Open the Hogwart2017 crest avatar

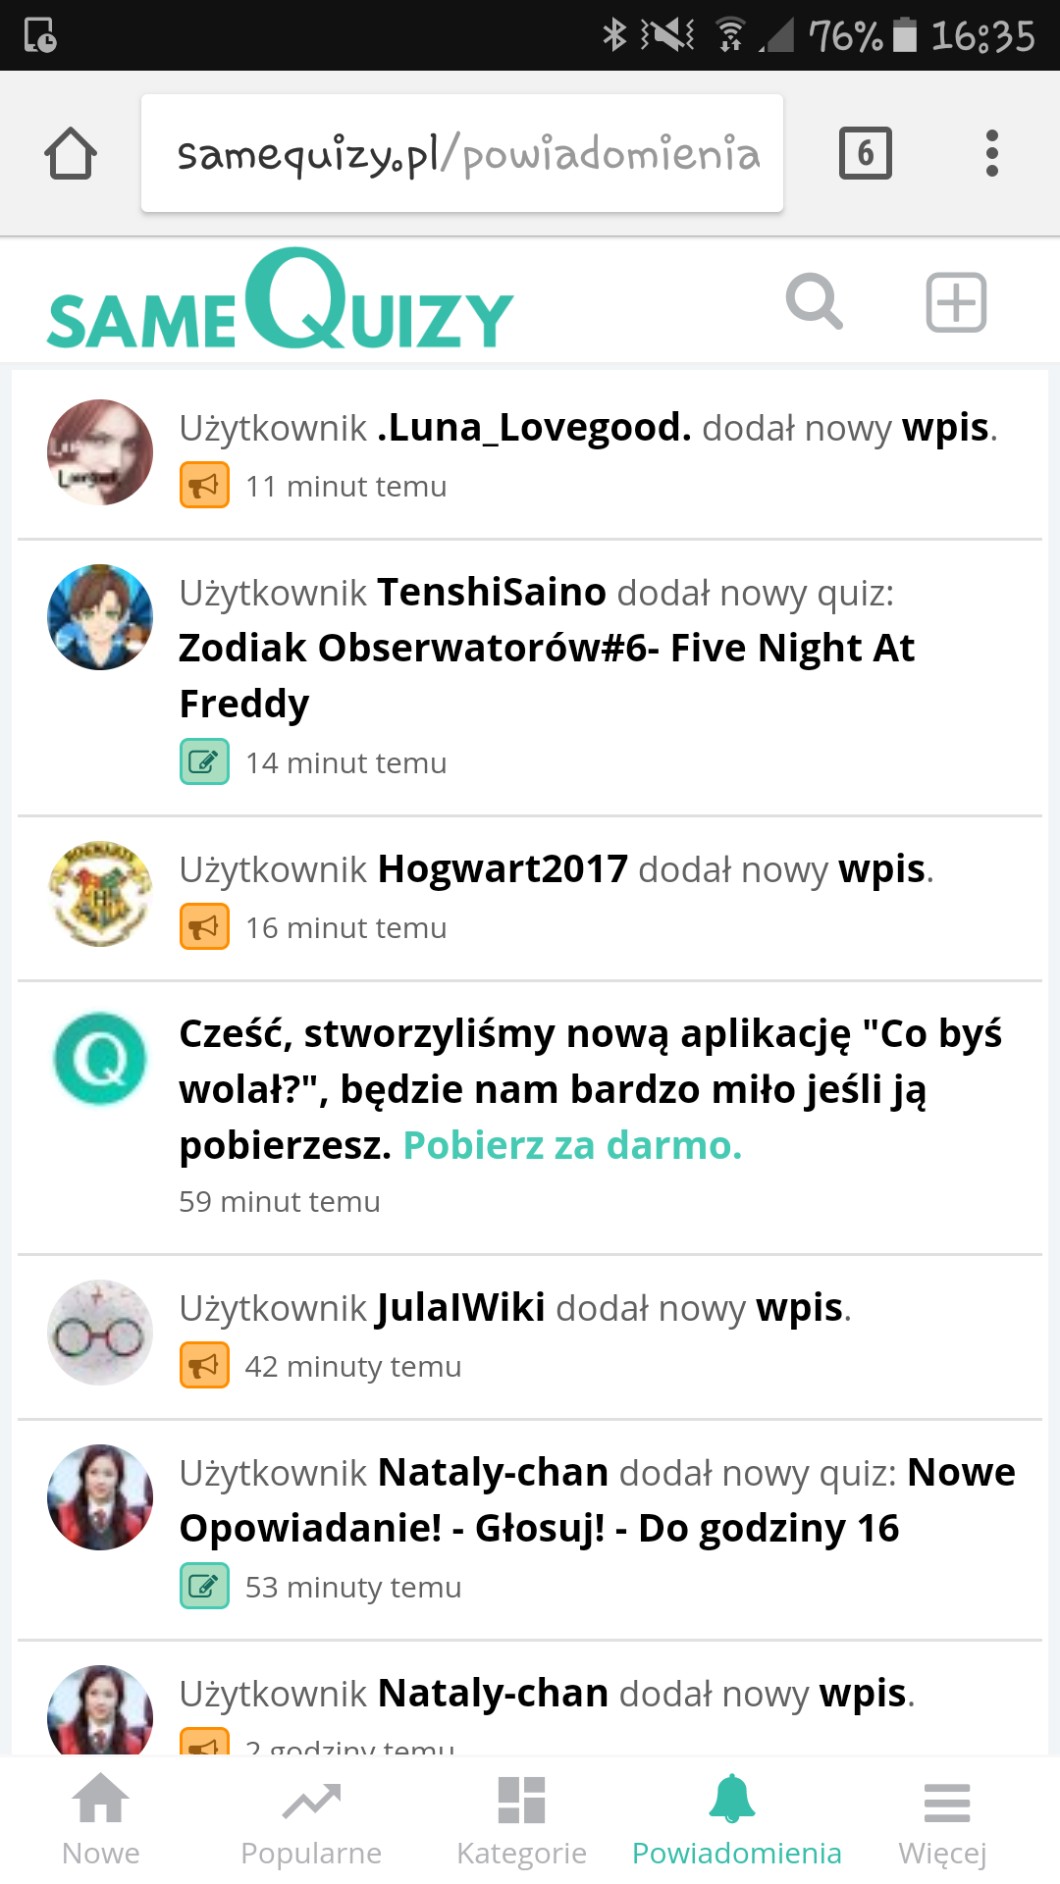[100, 894]
